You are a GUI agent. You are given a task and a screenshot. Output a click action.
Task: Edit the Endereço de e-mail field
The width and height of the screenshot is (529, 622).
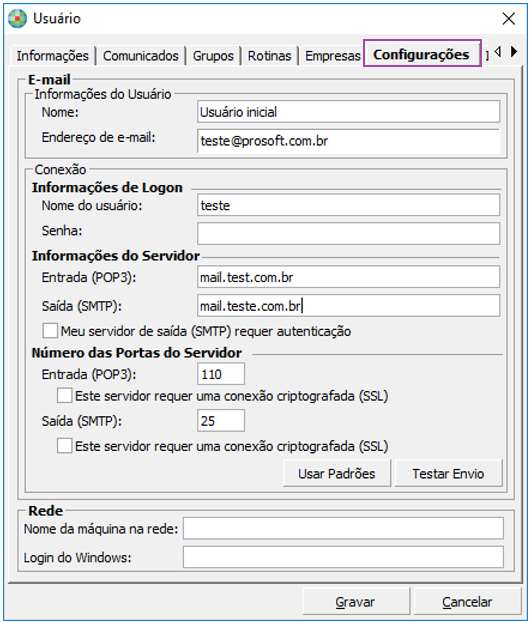[348, 141]
